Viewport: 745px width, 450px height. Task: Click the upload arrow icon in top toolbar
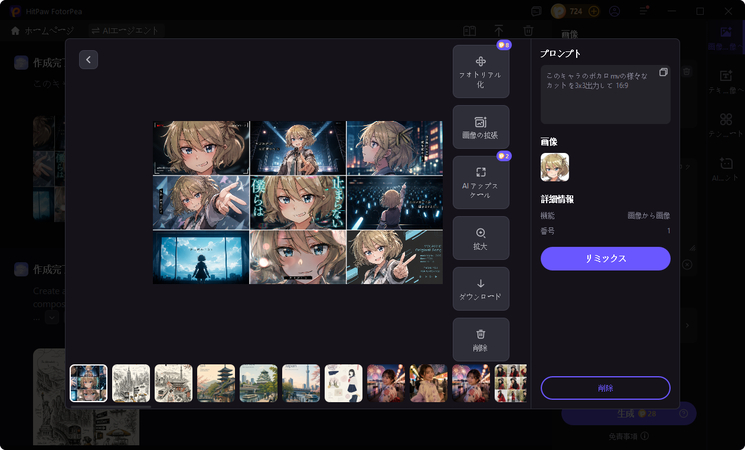click(x=498, y=31)
